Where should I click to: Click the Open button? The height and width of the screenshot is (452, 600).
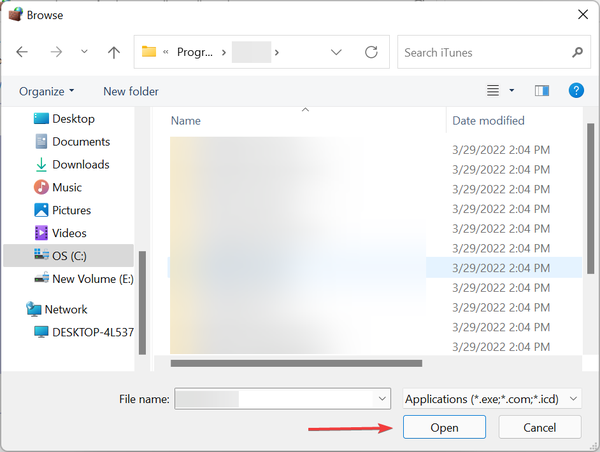point(444,428)
